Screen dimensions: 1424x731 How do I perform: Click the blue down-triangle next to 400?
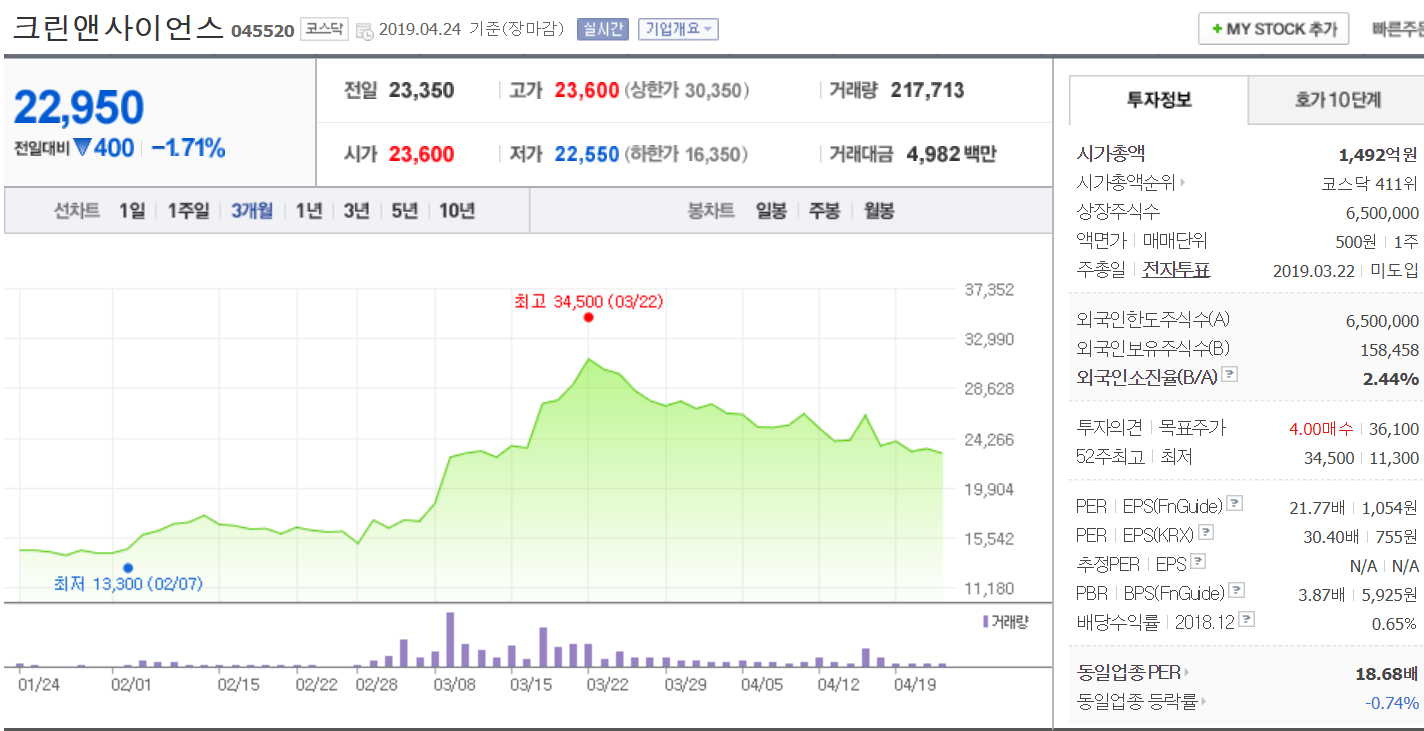click(x=82, y=147)
